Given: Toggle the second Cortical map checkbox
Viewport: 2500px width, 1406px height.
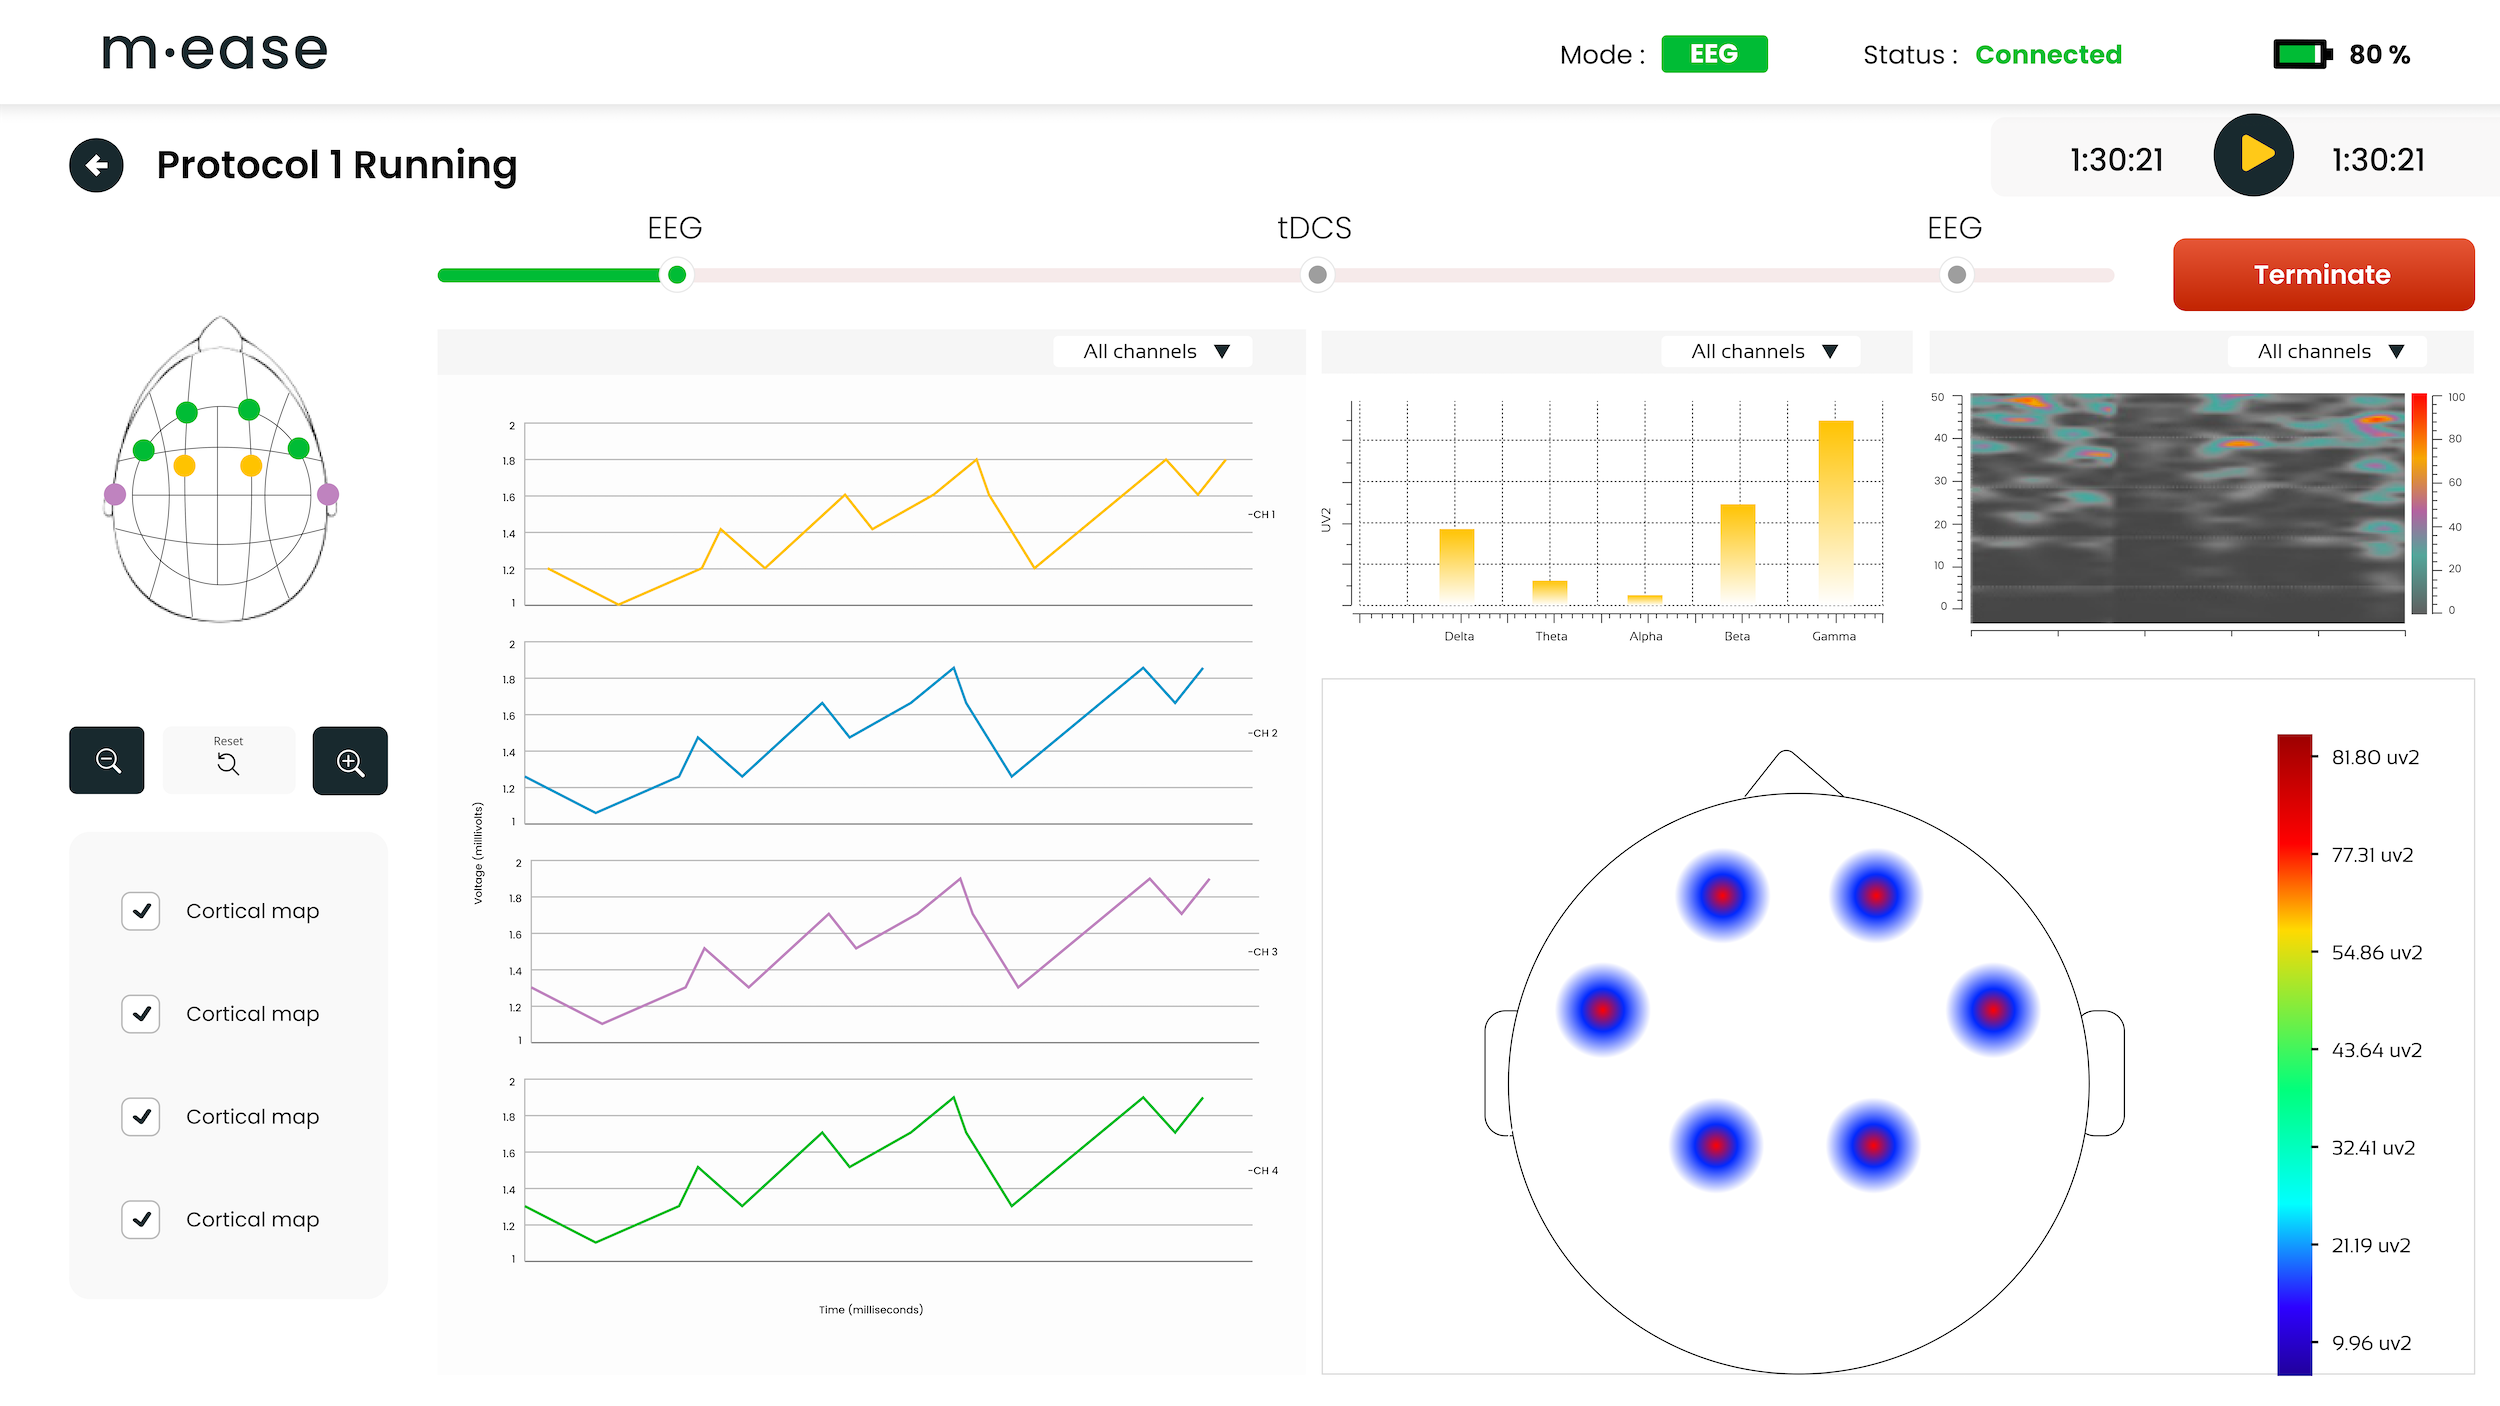Looking at the screenshot, I should 141,1014.
